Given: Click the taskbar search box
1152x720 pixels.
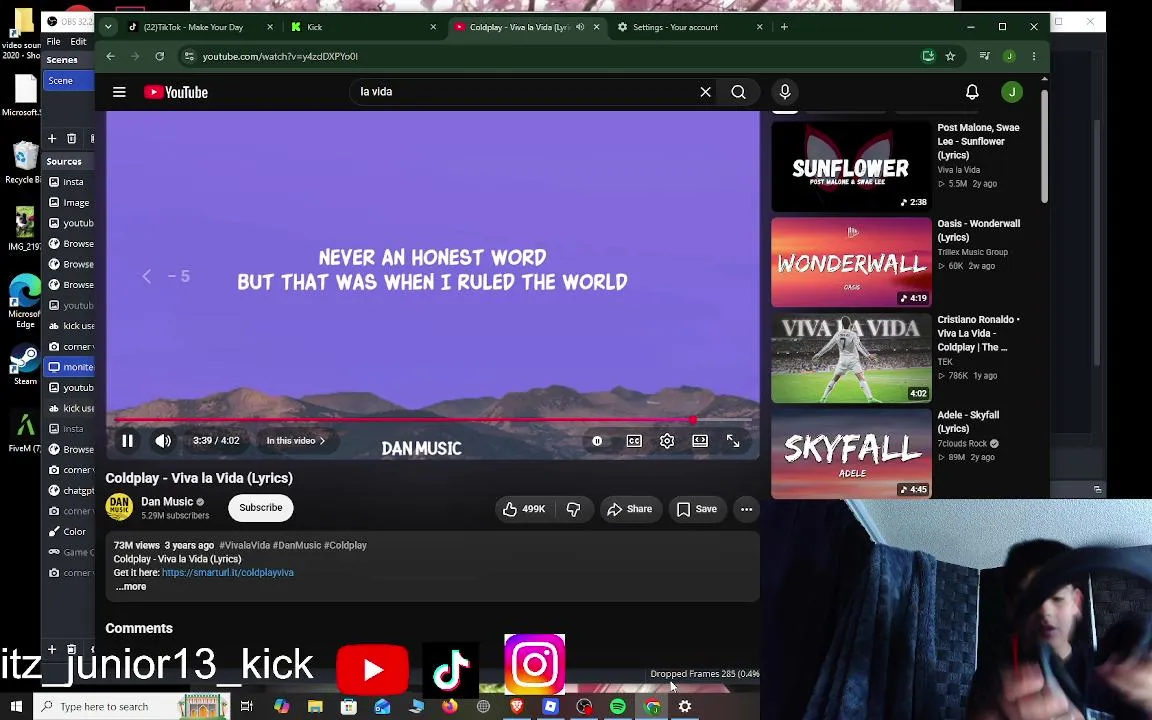Looking at the screenshot, I should click(131, 706).
